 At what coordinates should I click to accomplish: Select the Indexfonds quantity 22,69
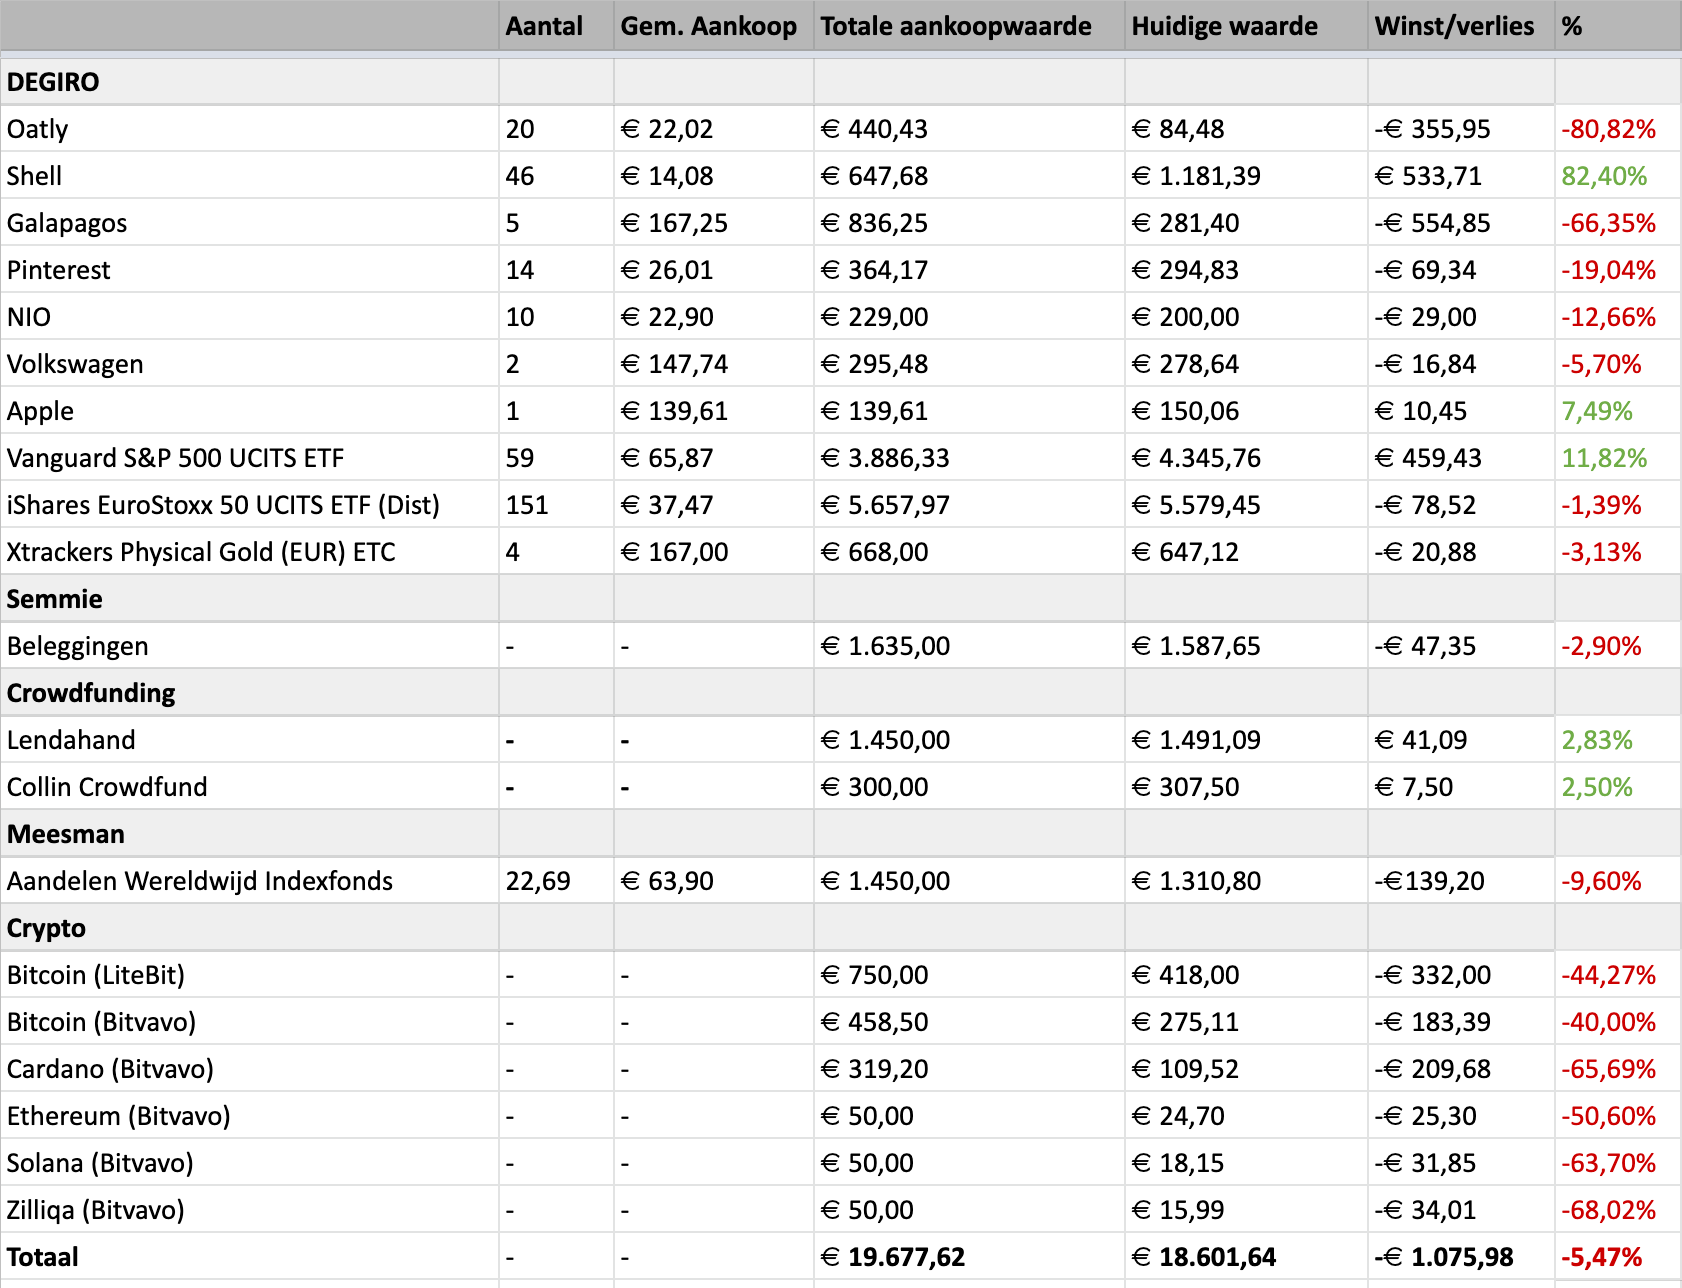click(556, 881)
